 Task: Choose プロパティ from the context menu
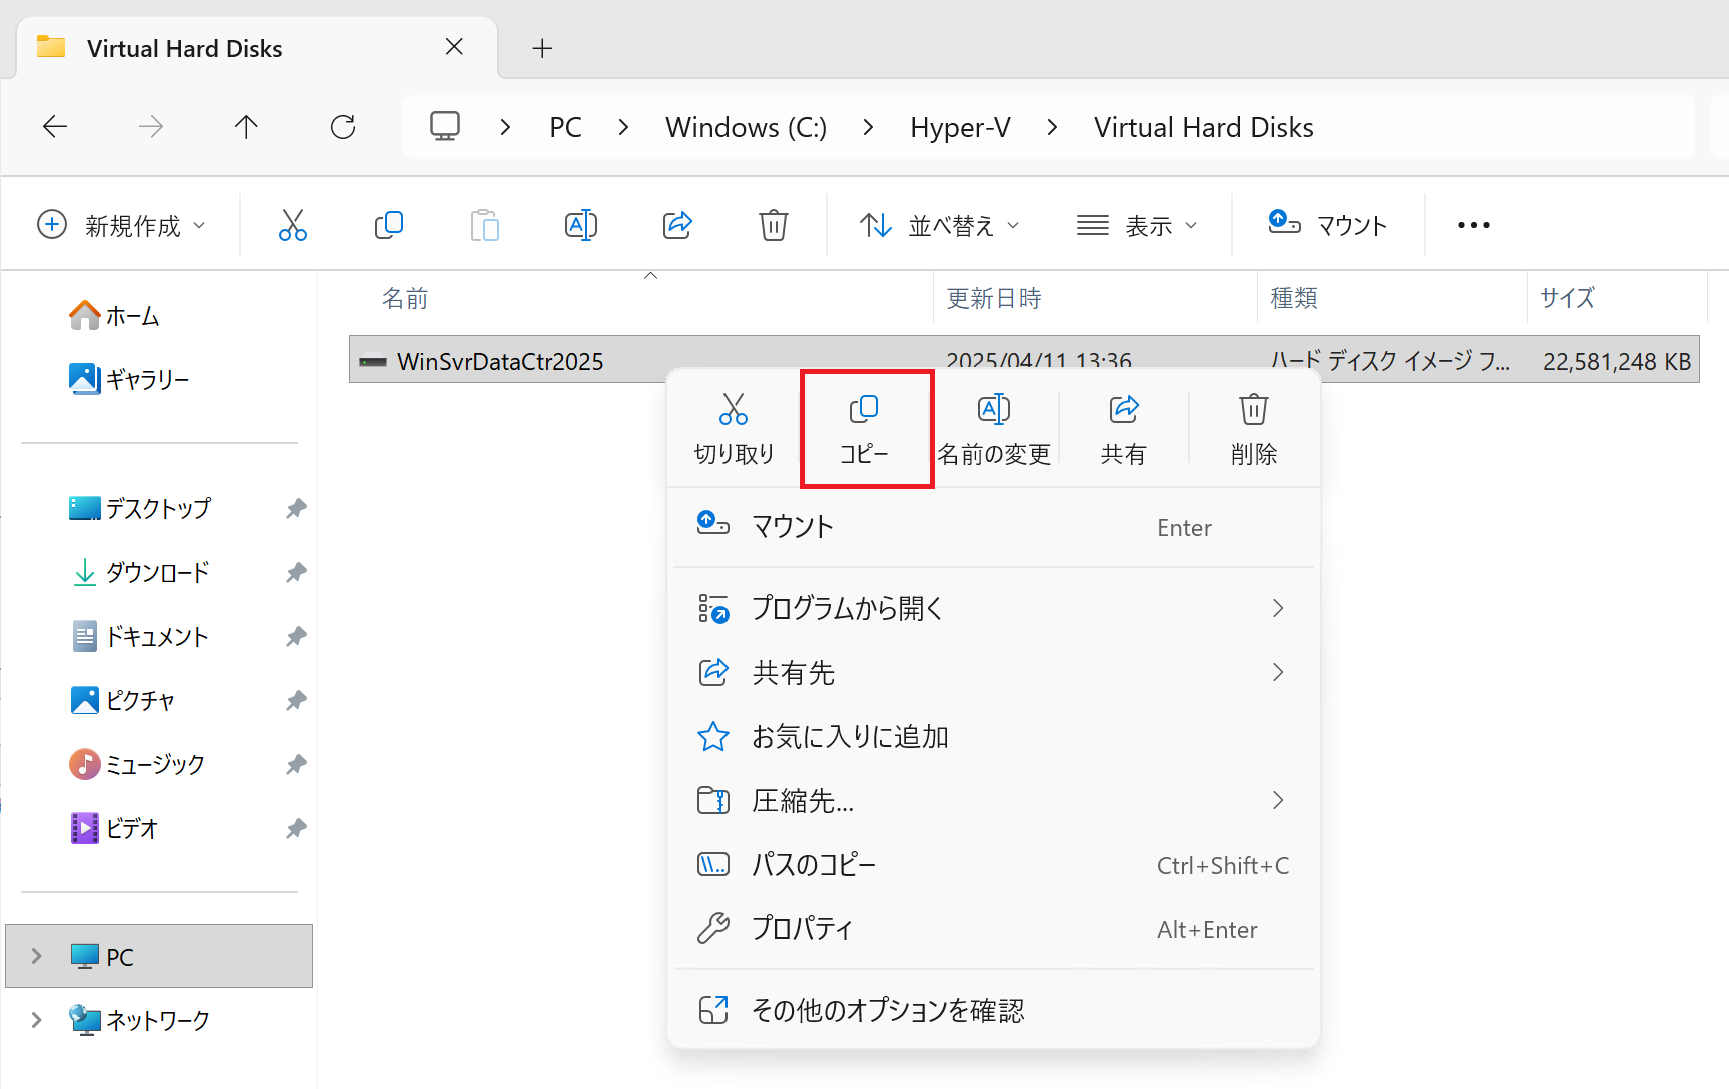click(x=802, y=929)
